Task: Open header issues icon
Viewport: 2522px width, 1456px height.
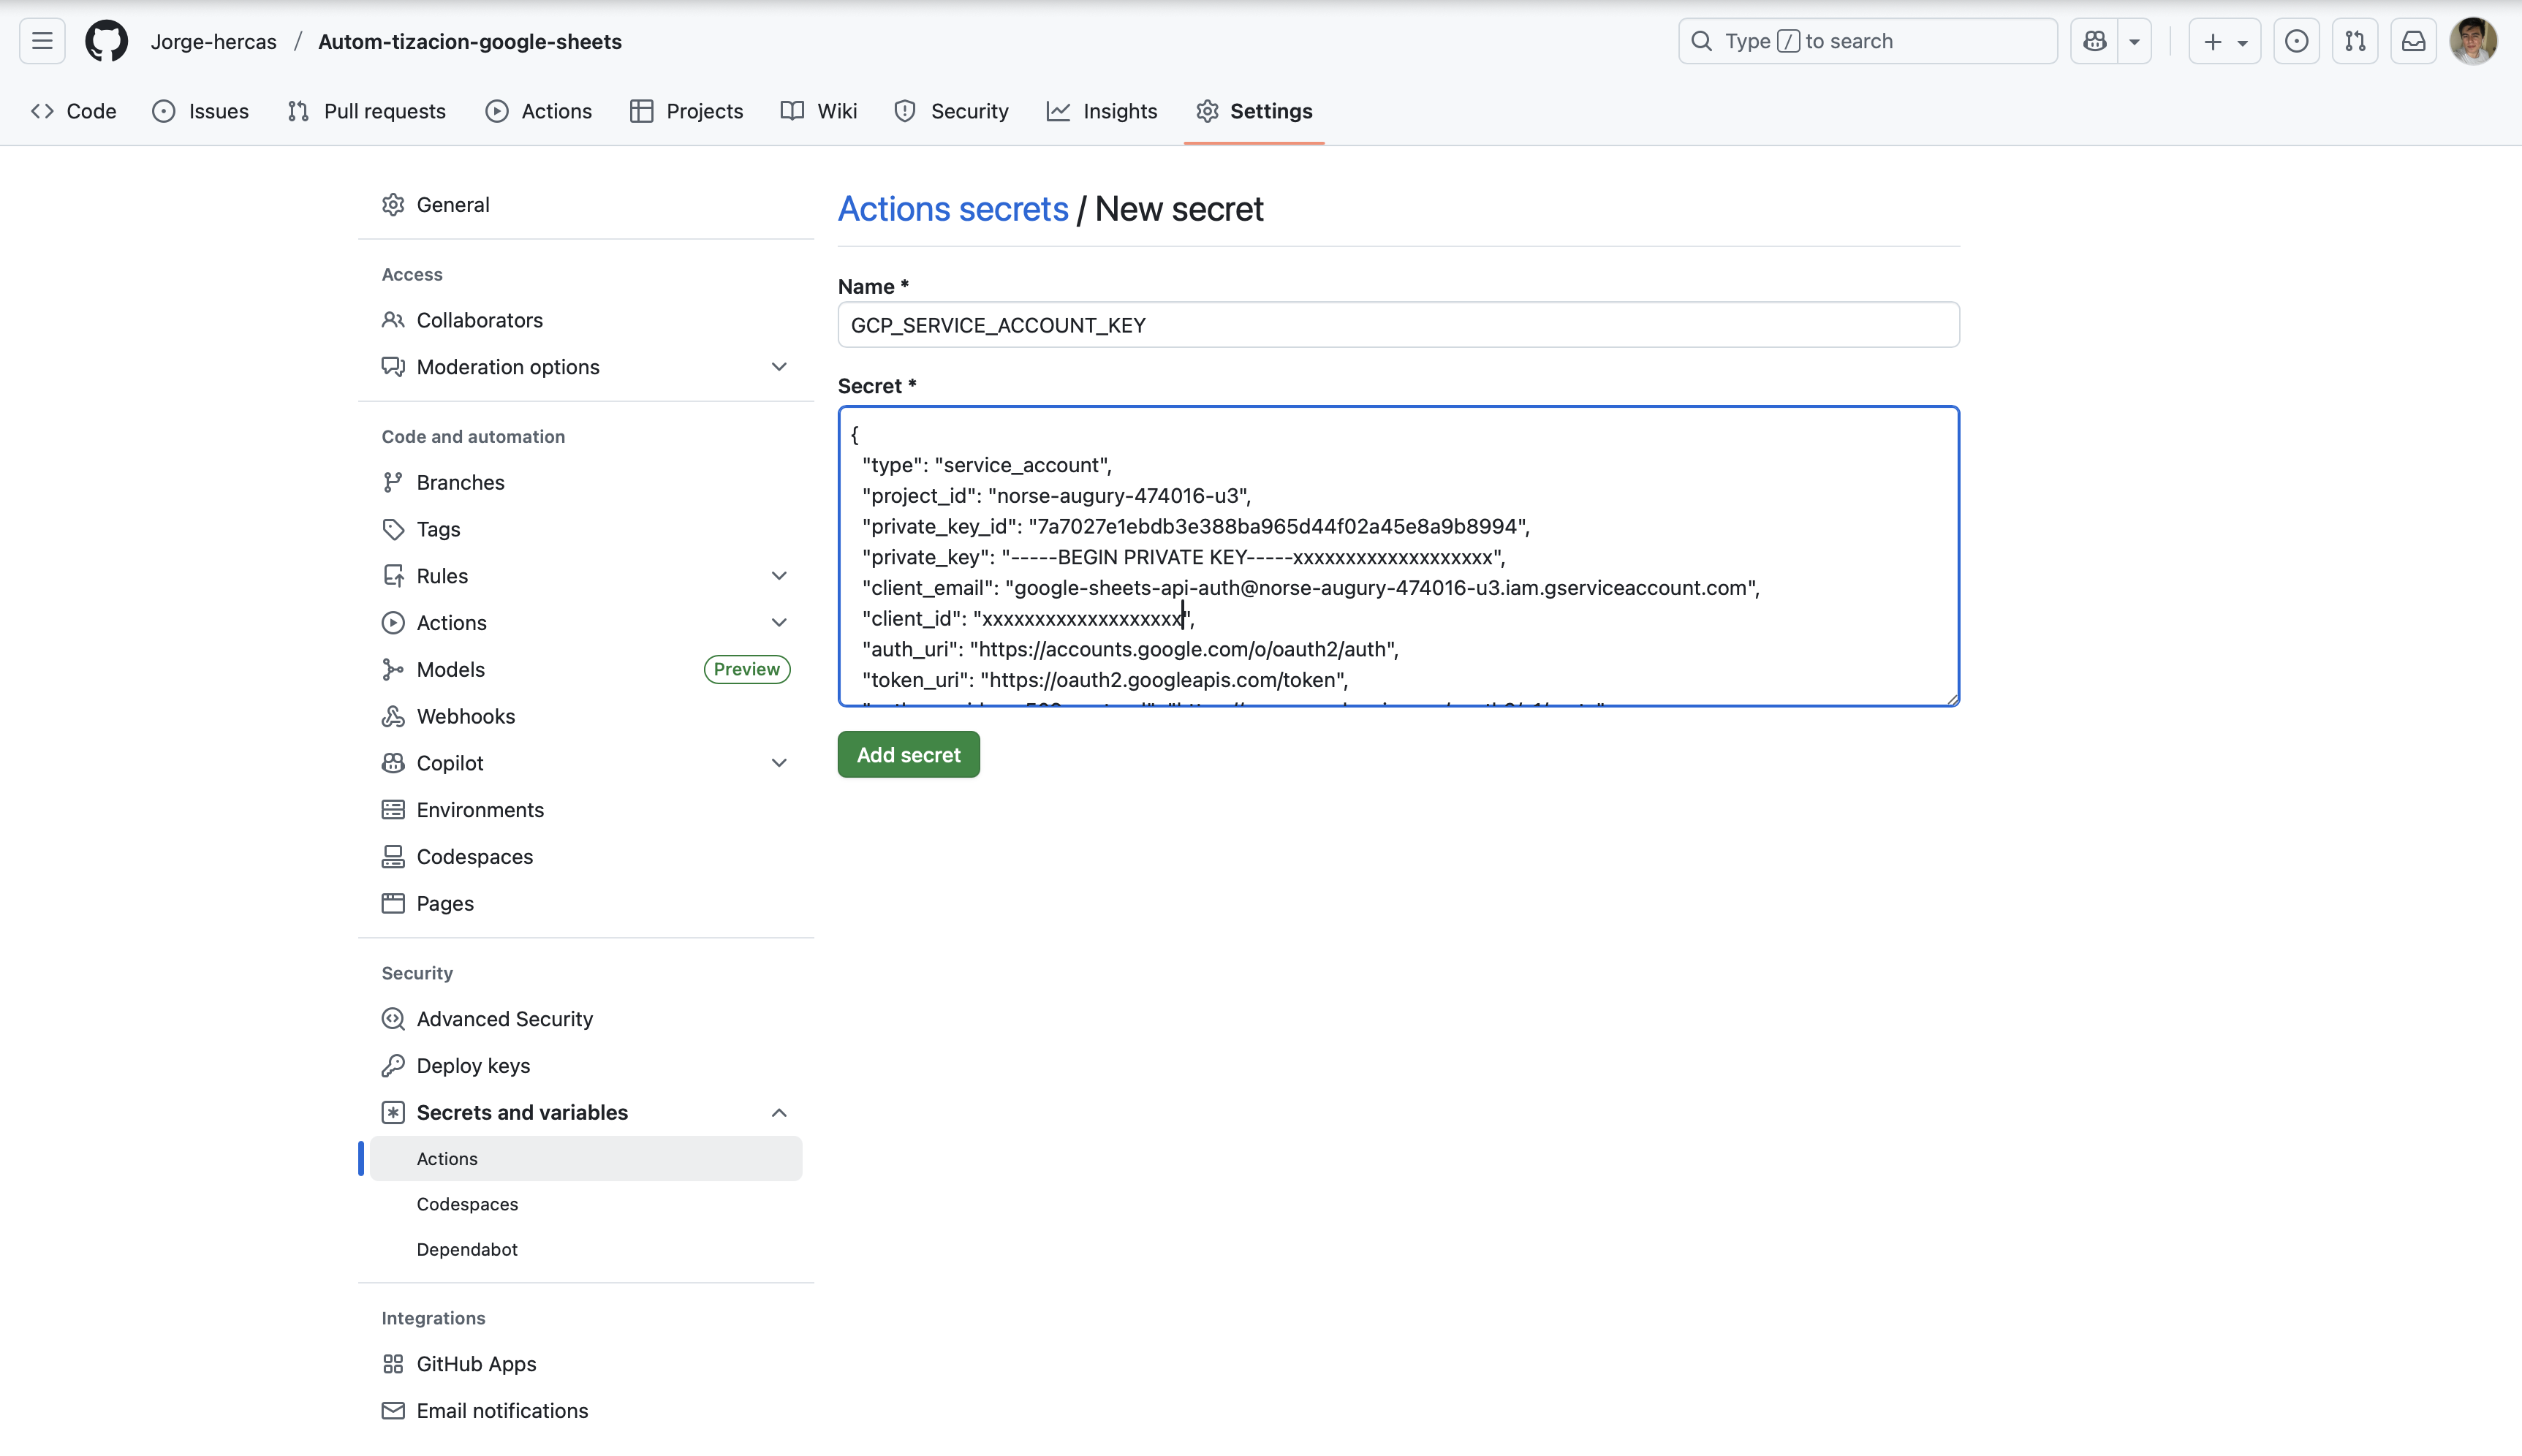Action: [2296, 41]
